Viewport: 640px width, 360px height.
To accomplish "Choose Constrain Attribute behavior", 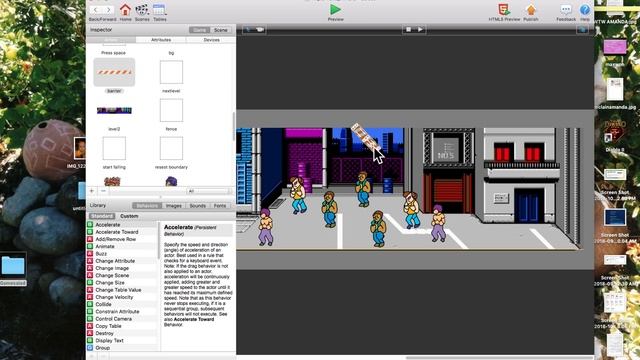I will pos(118,311).
